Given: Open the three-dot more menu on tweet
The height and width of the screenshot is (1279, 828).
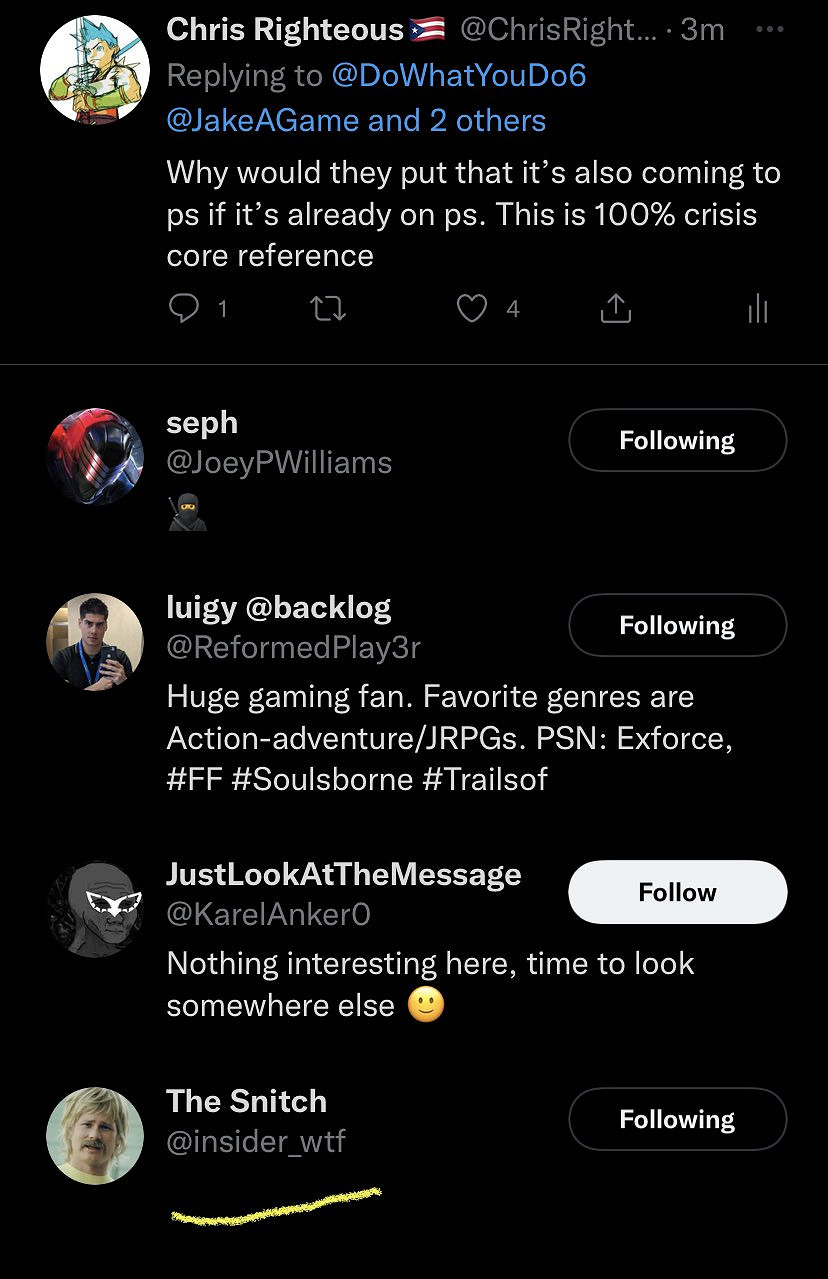Looking at the screenshot, I should (768, 30).
